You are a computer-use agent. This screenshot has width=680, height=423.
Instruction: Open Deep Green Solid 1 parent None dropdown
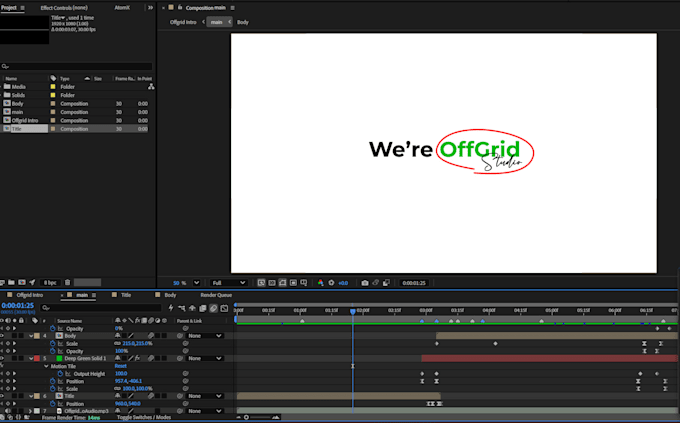205,358
